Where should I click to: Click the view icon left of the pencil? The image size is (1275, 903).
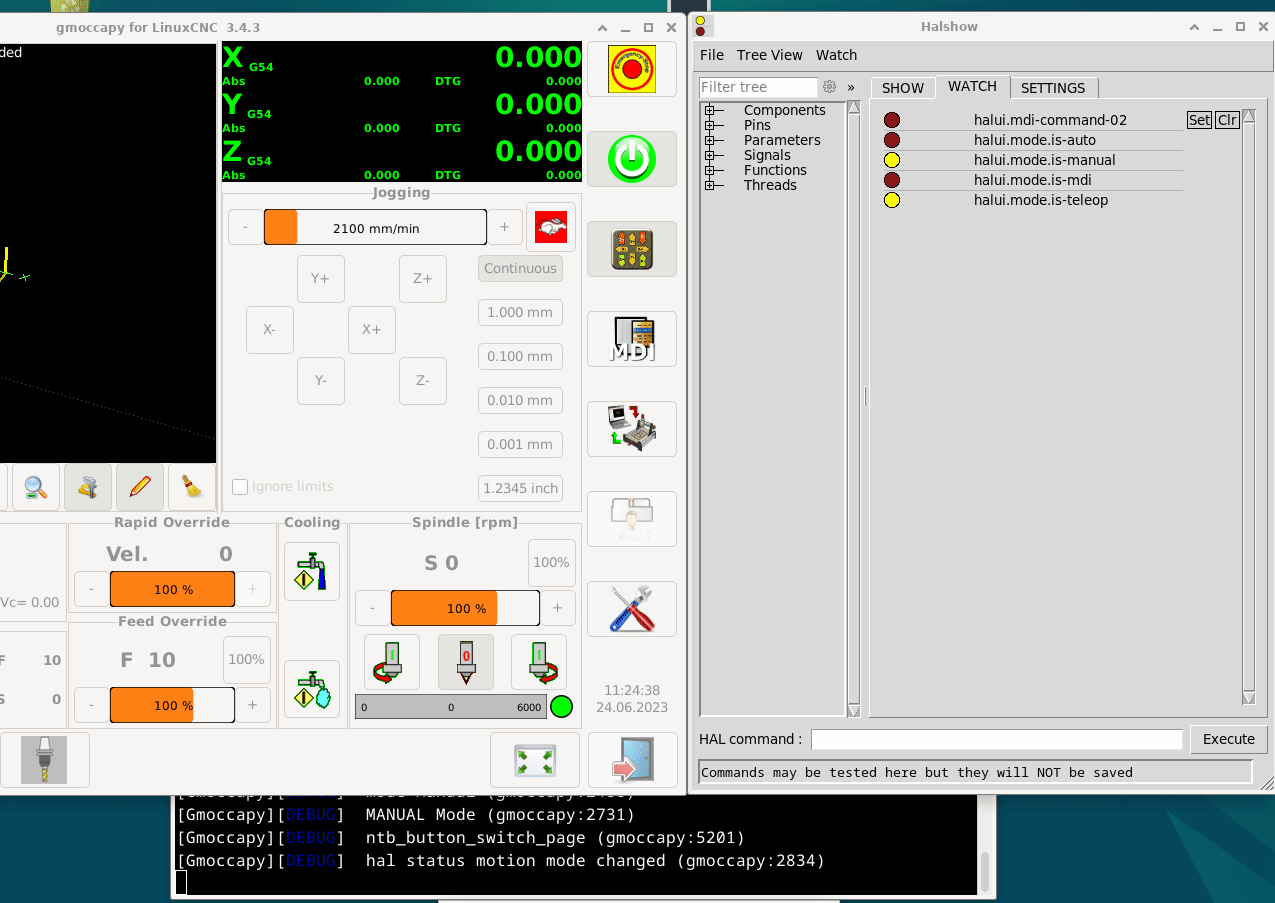[x=88, y=487]
